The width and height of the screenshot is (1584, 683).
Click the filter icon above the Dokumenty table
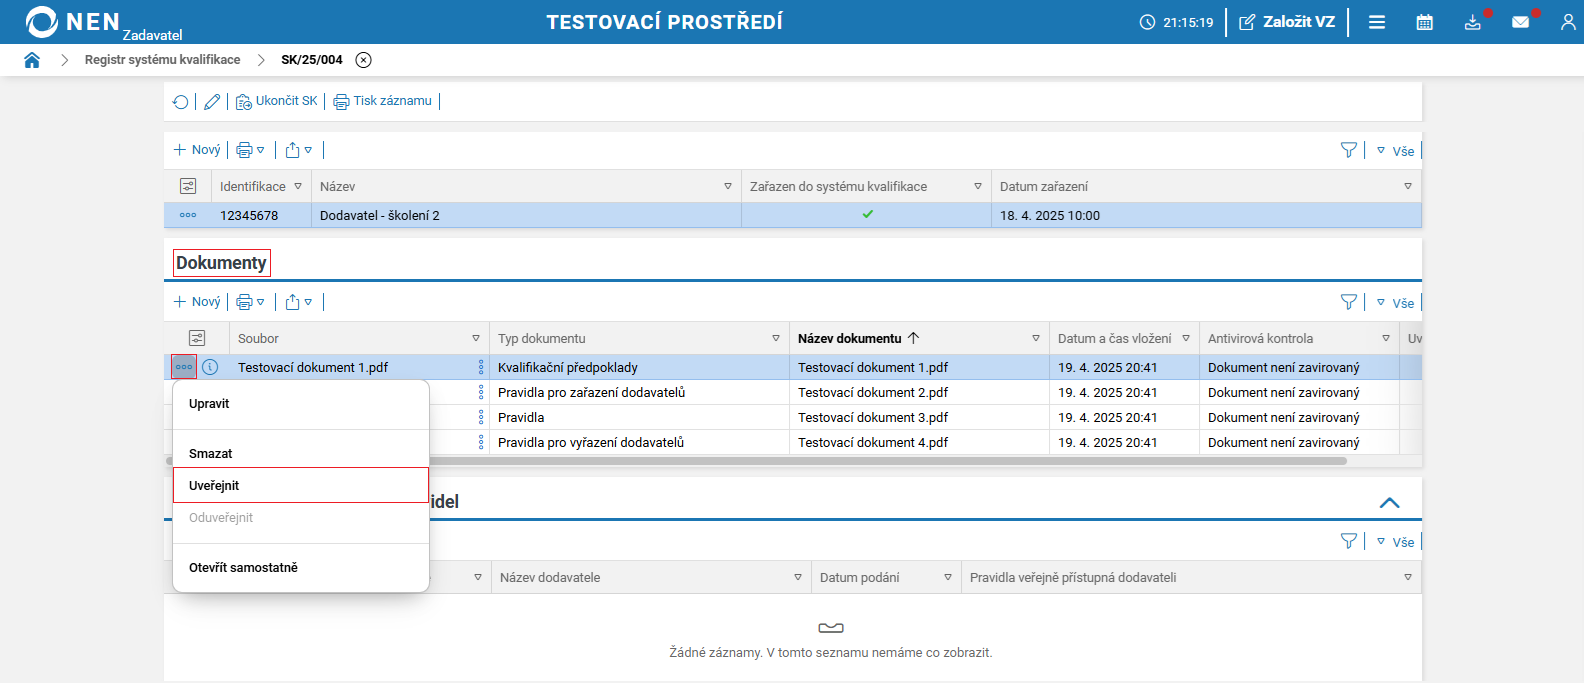point(1348,302)
